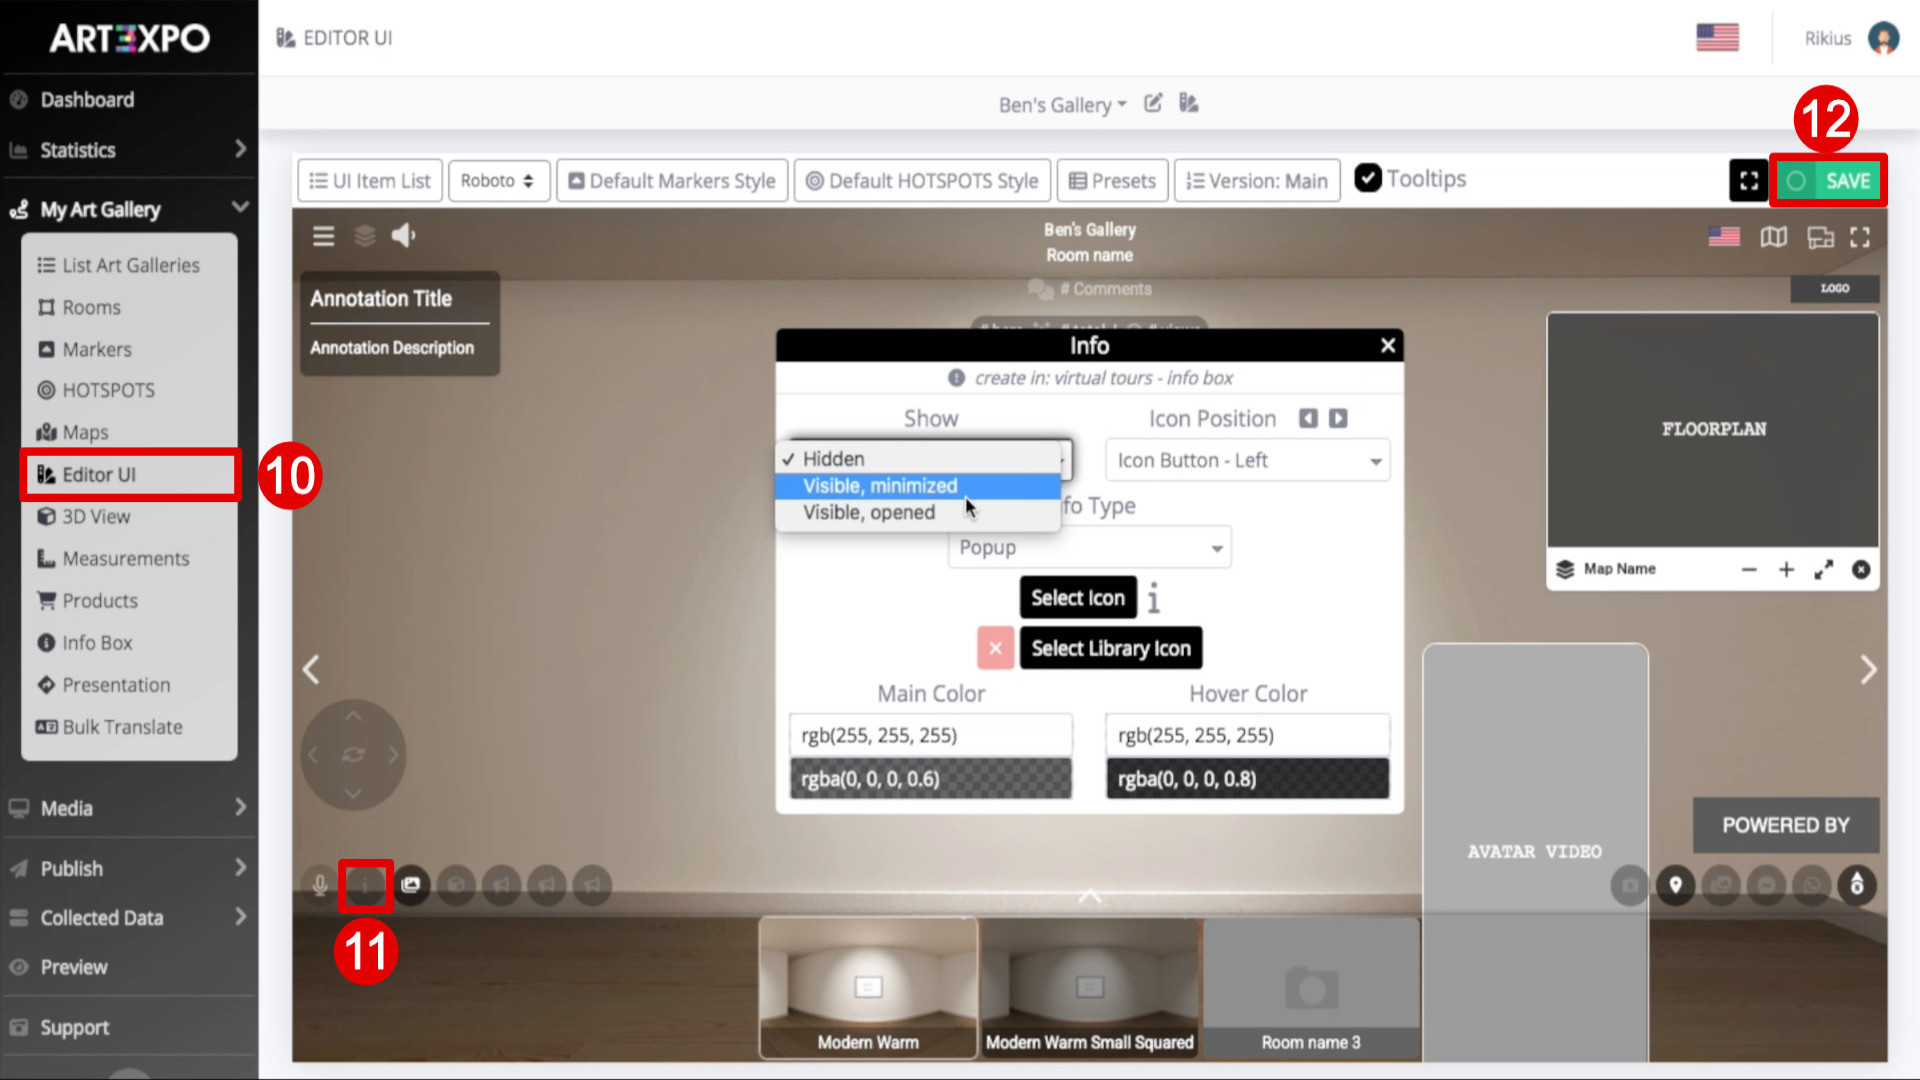Click the microphone icon at bottom left
Viewport: 1920px width, 1080px height.
point(320,885)
